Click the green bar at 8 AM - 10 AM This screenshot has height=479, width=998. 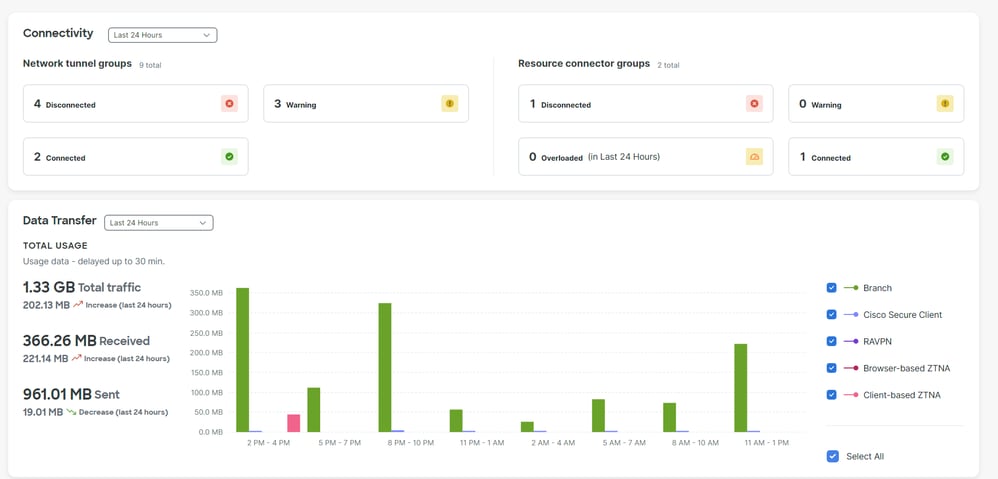point(670,417)
